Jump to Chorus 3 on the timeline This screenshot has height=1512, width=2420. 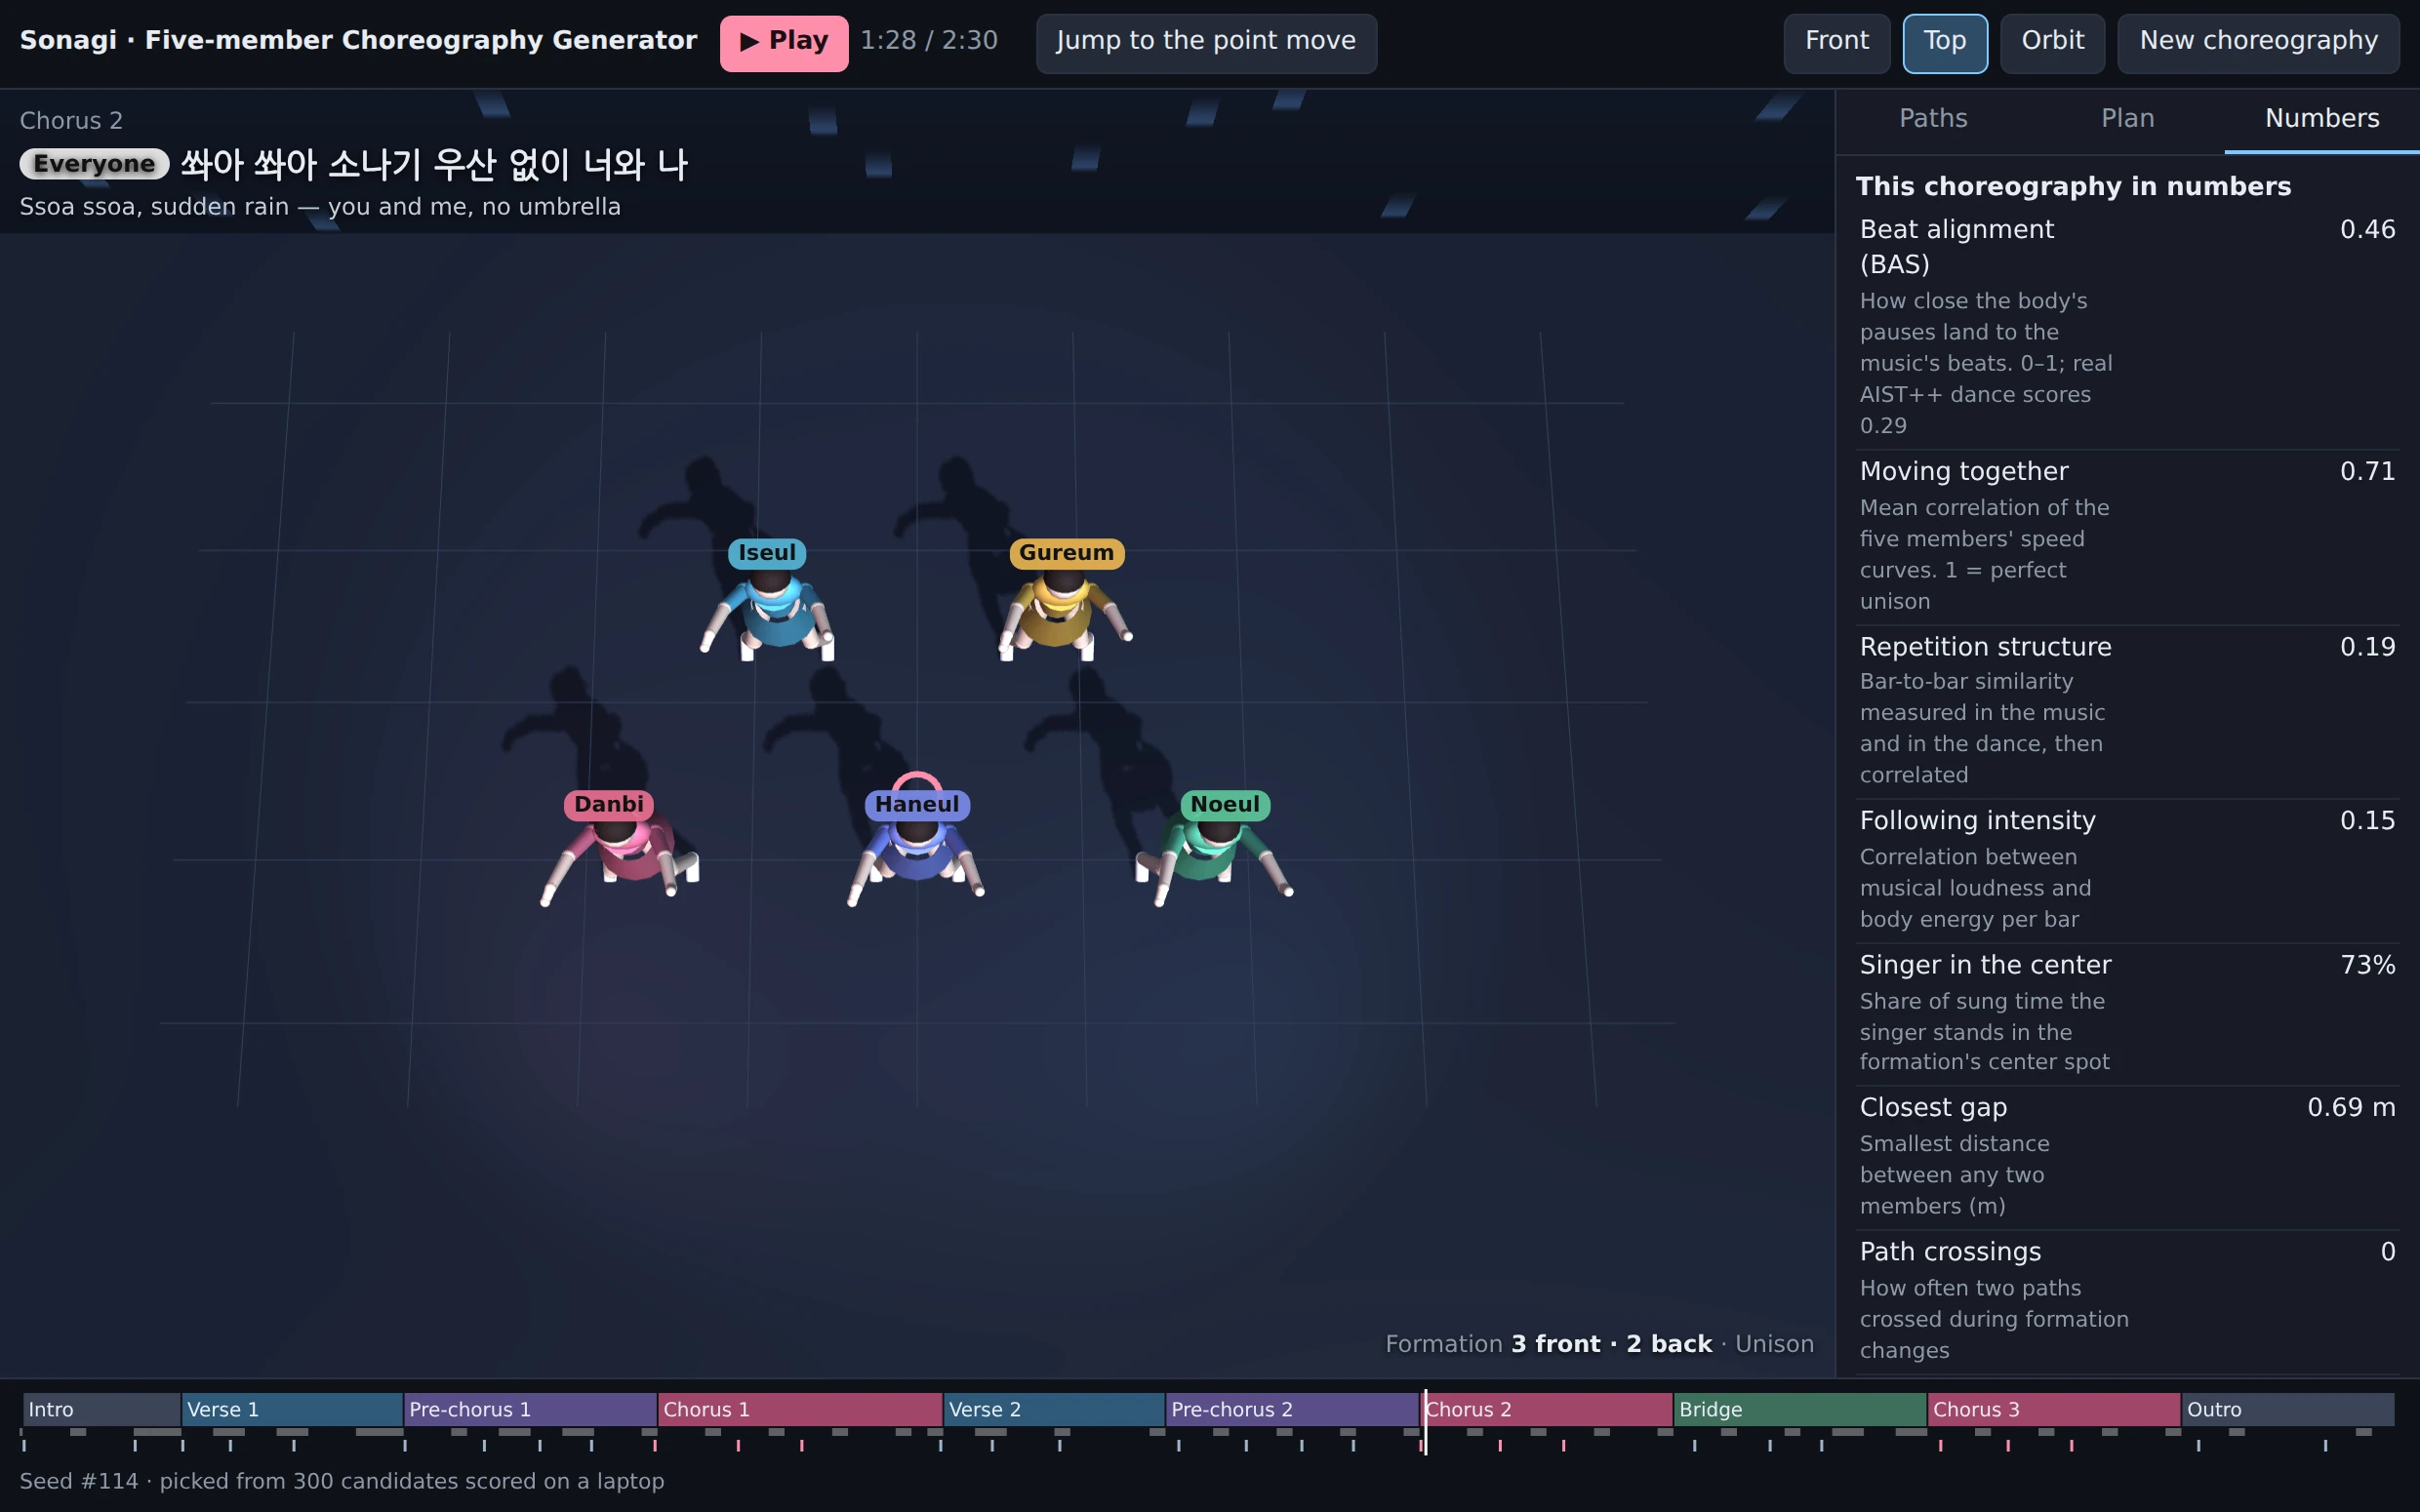(x=2054, y=1409)
